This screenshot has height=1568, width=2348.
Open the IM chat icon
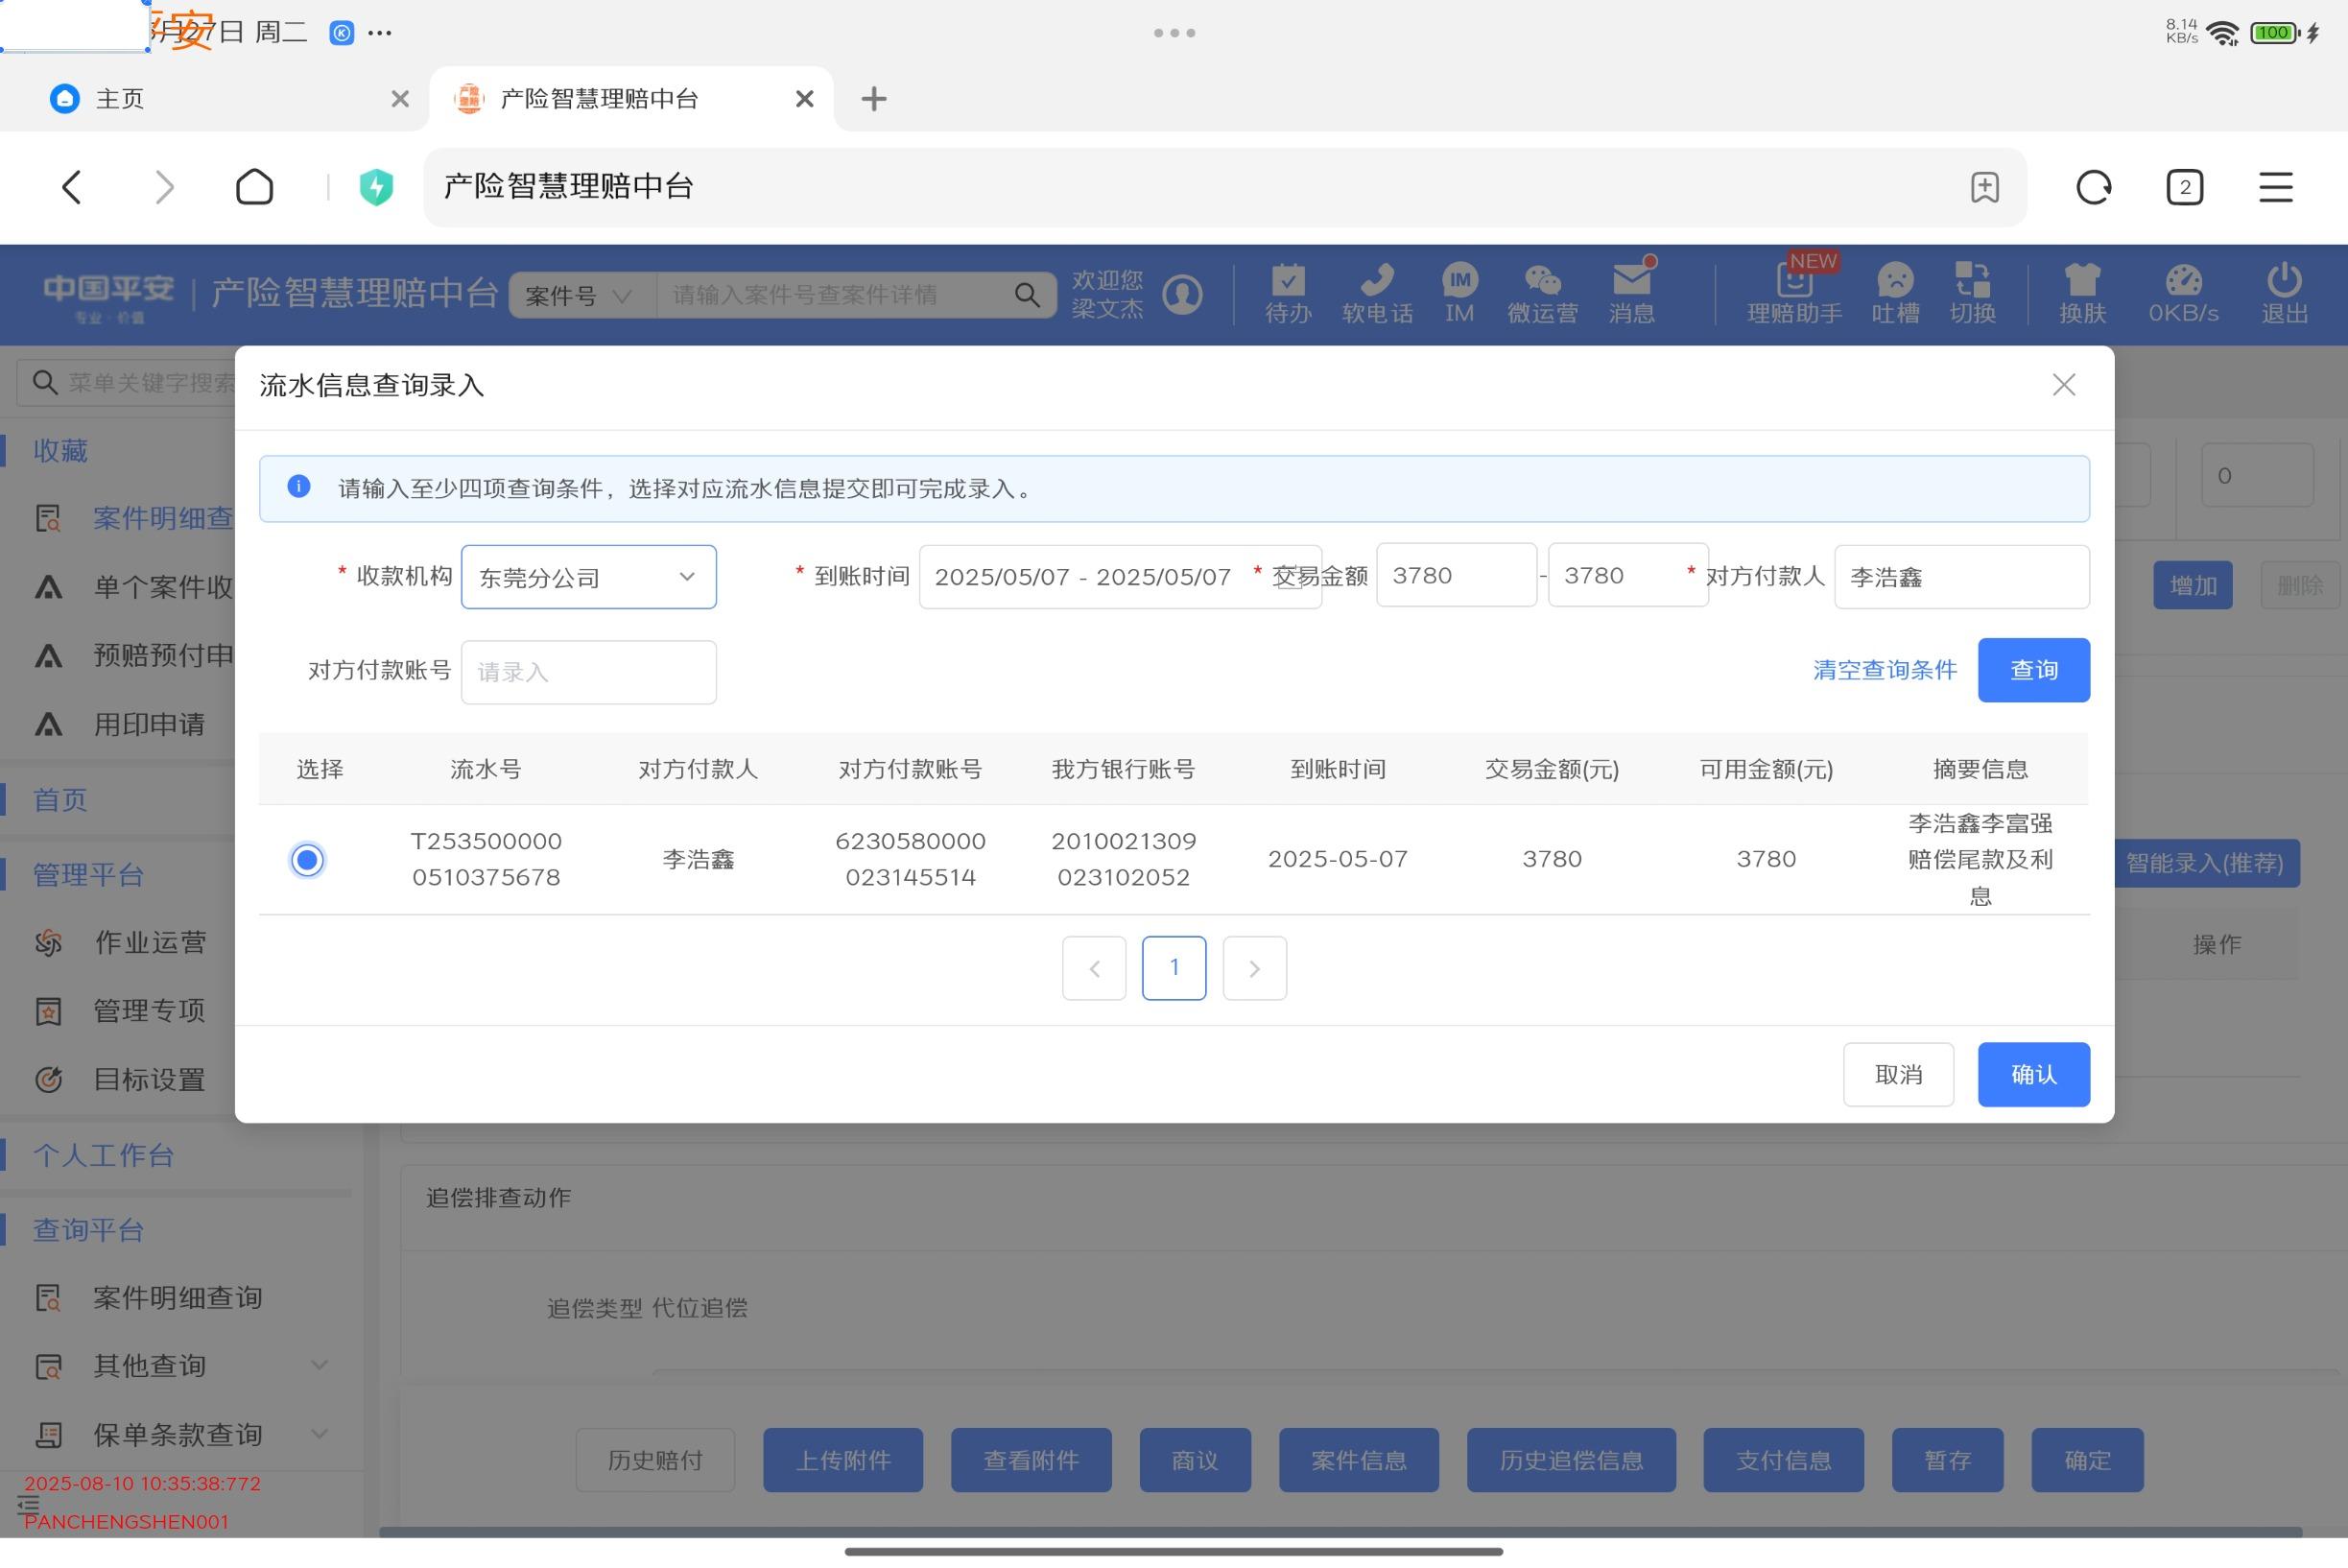pyautogui.click(x=1459, y=294)
